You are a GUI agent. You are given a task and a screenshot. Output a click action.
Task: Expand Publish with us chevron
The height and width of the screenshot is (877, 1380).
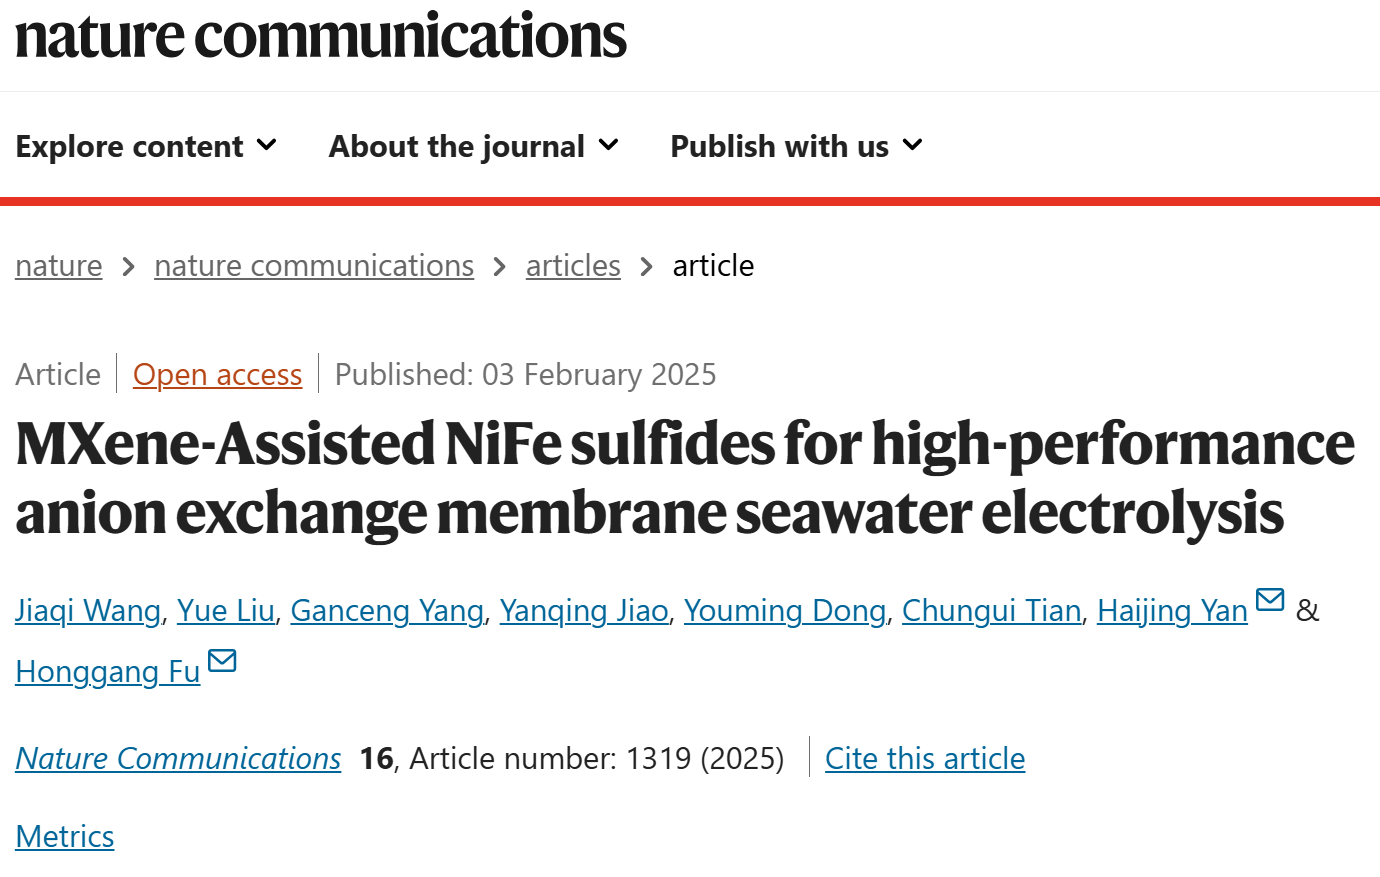tap(911, 146)
